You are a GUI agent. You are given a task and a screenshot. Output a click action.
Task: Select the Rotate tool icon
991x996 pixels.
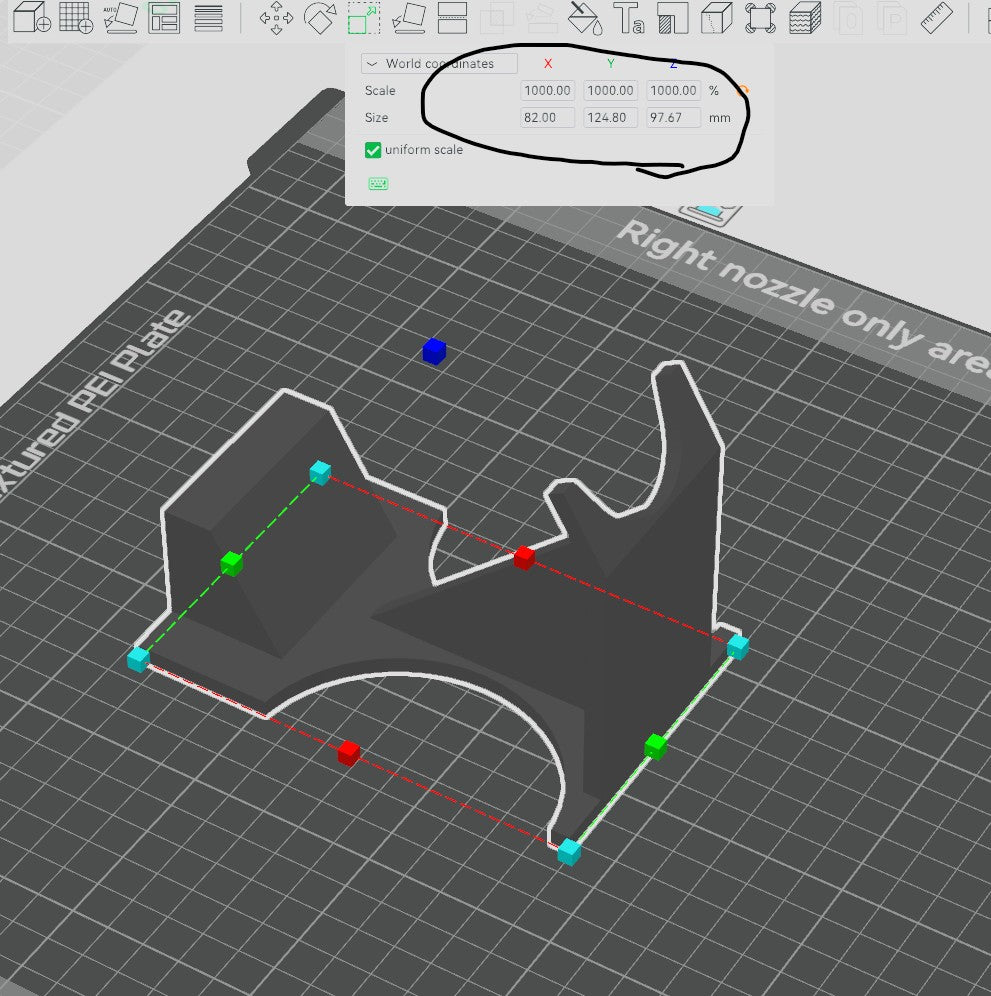[x=320, y=18]
